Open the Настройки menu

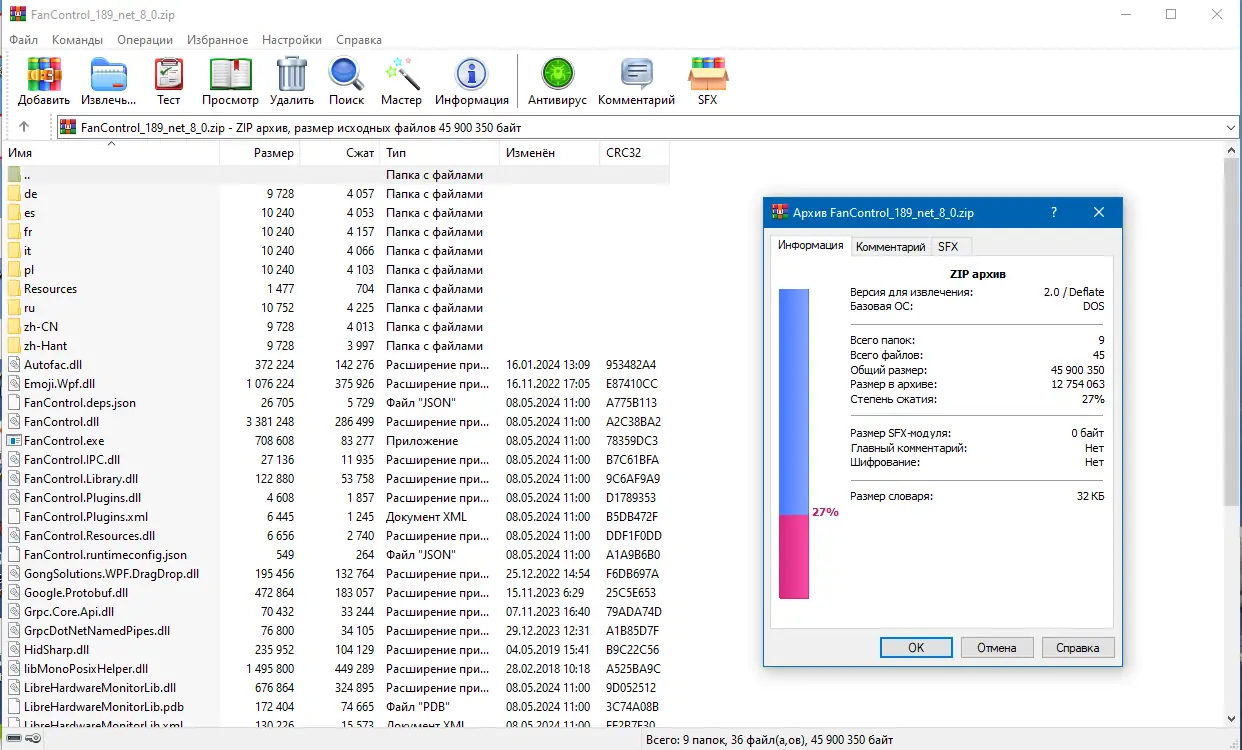[292, 40]
